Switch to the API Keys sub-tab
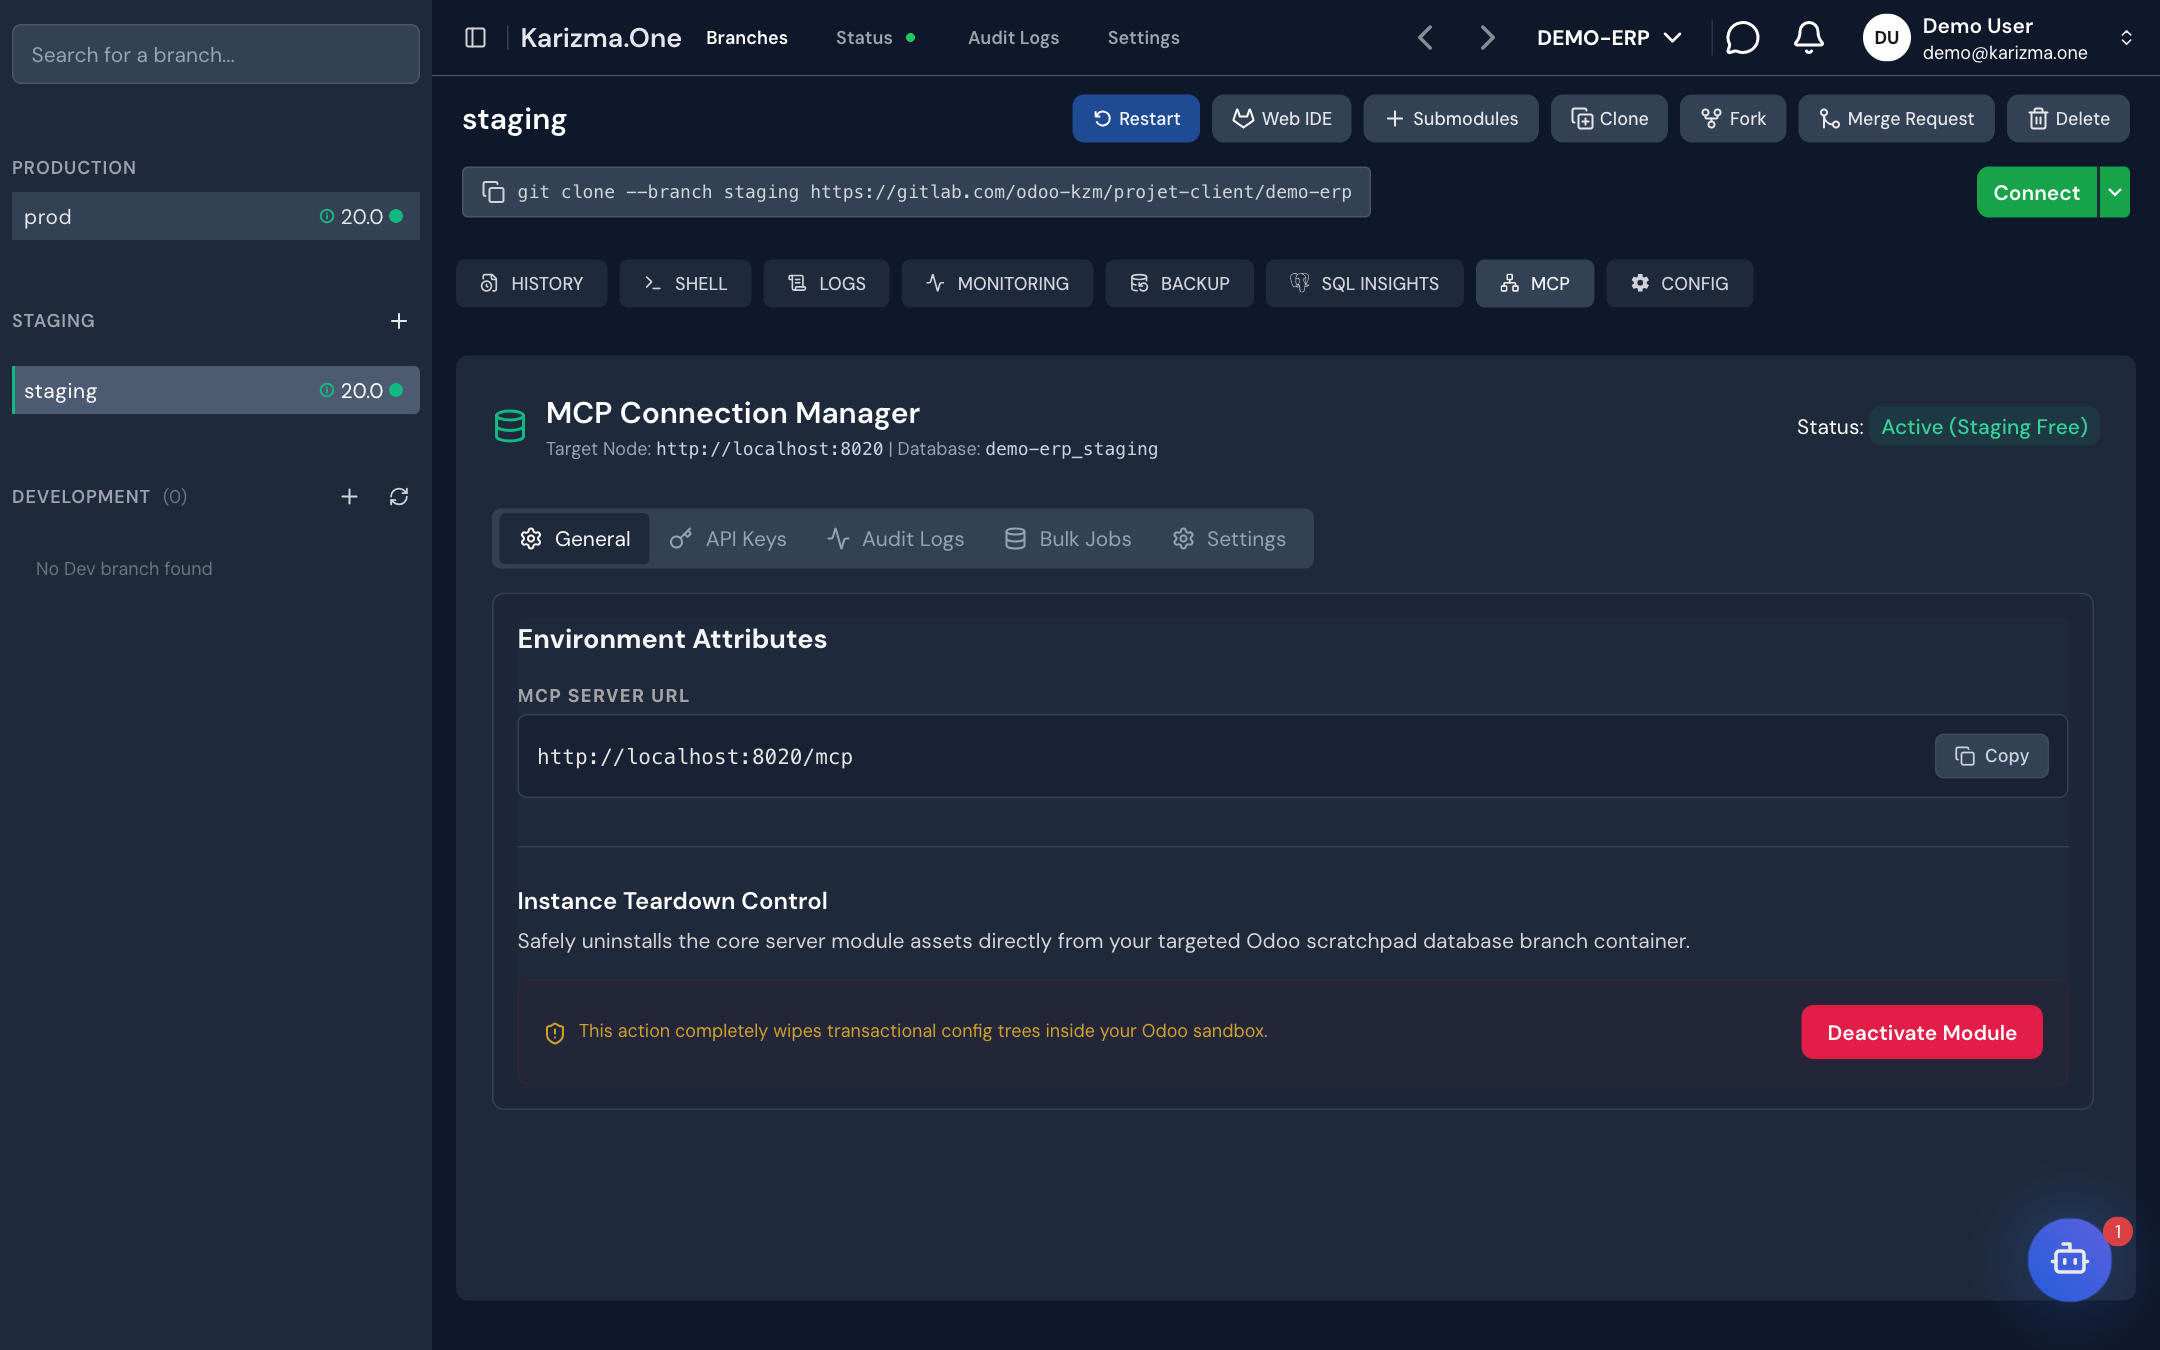 (x=728, y=539)
